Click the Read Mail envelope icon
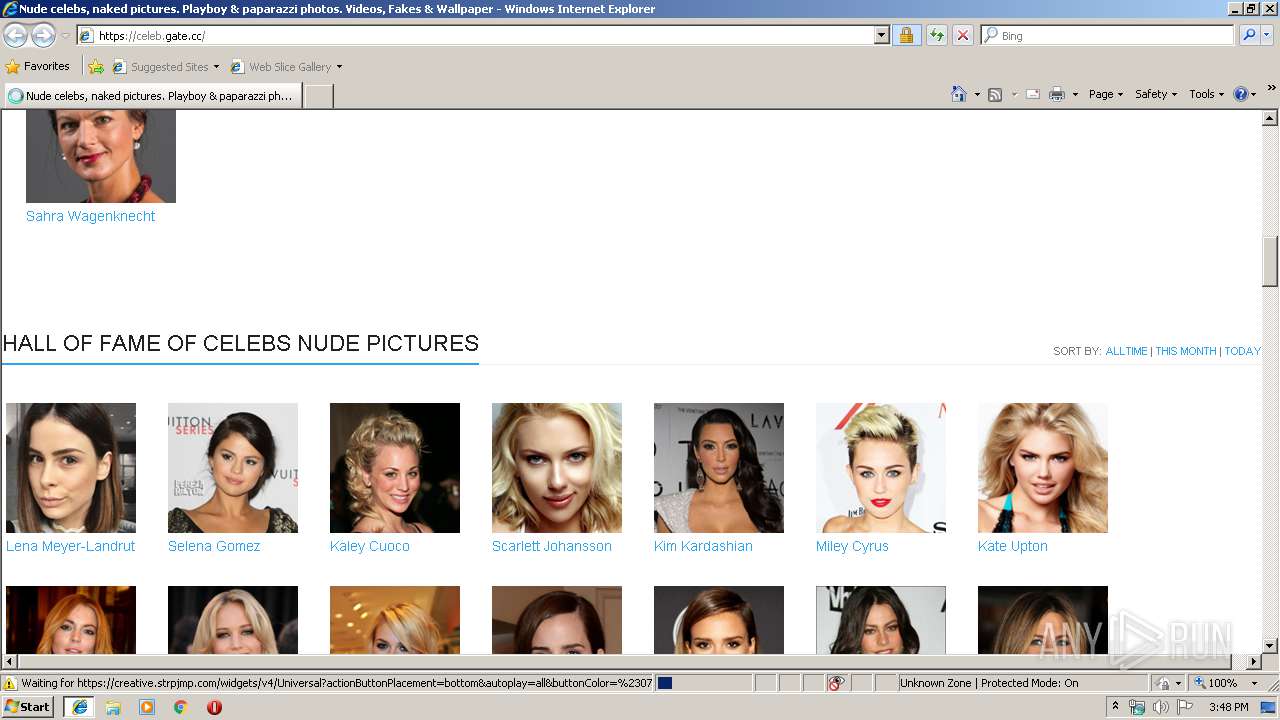This screenshot has height=720, width=1280. click(1033, 94)
